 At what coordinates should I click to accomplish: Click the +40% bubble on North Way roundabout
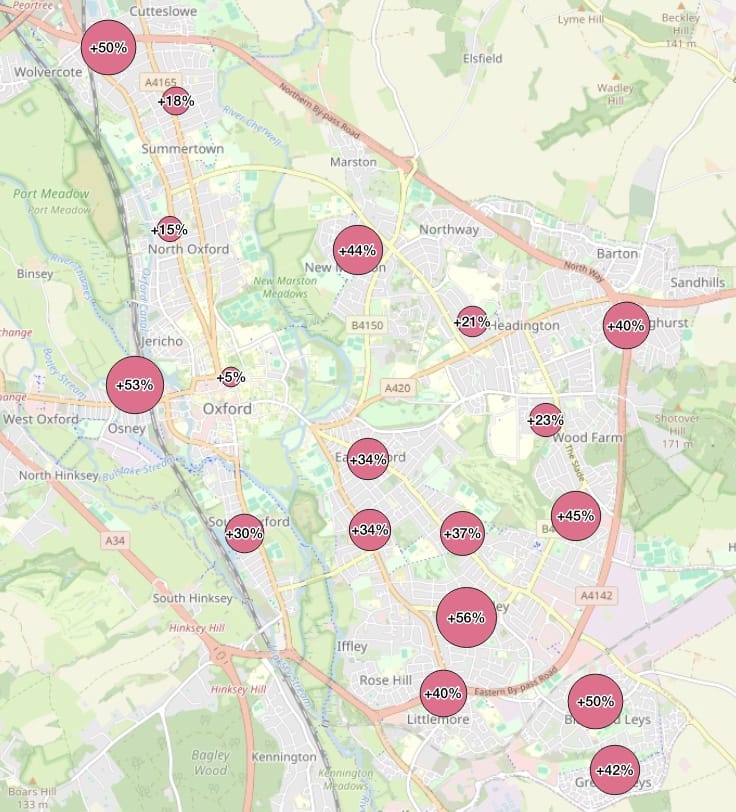point(626,326)
